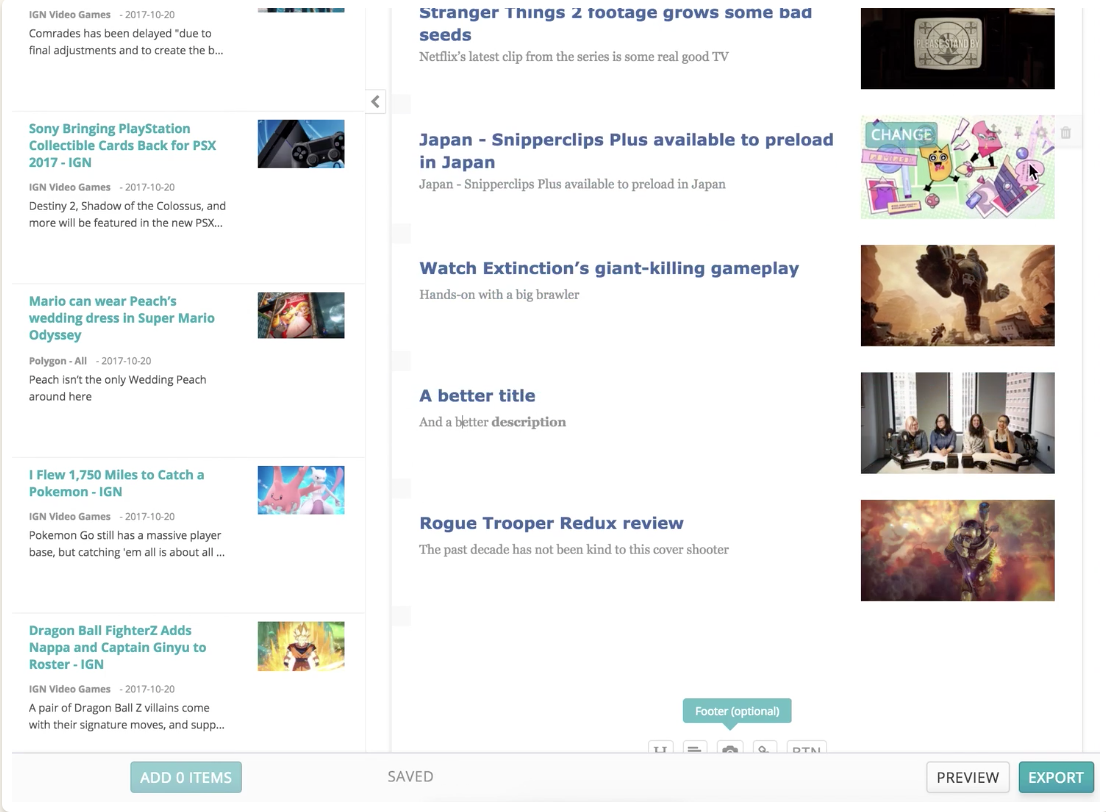
Task: Add a text paragraph block in the footer toolbar
Action: point(694,748)
